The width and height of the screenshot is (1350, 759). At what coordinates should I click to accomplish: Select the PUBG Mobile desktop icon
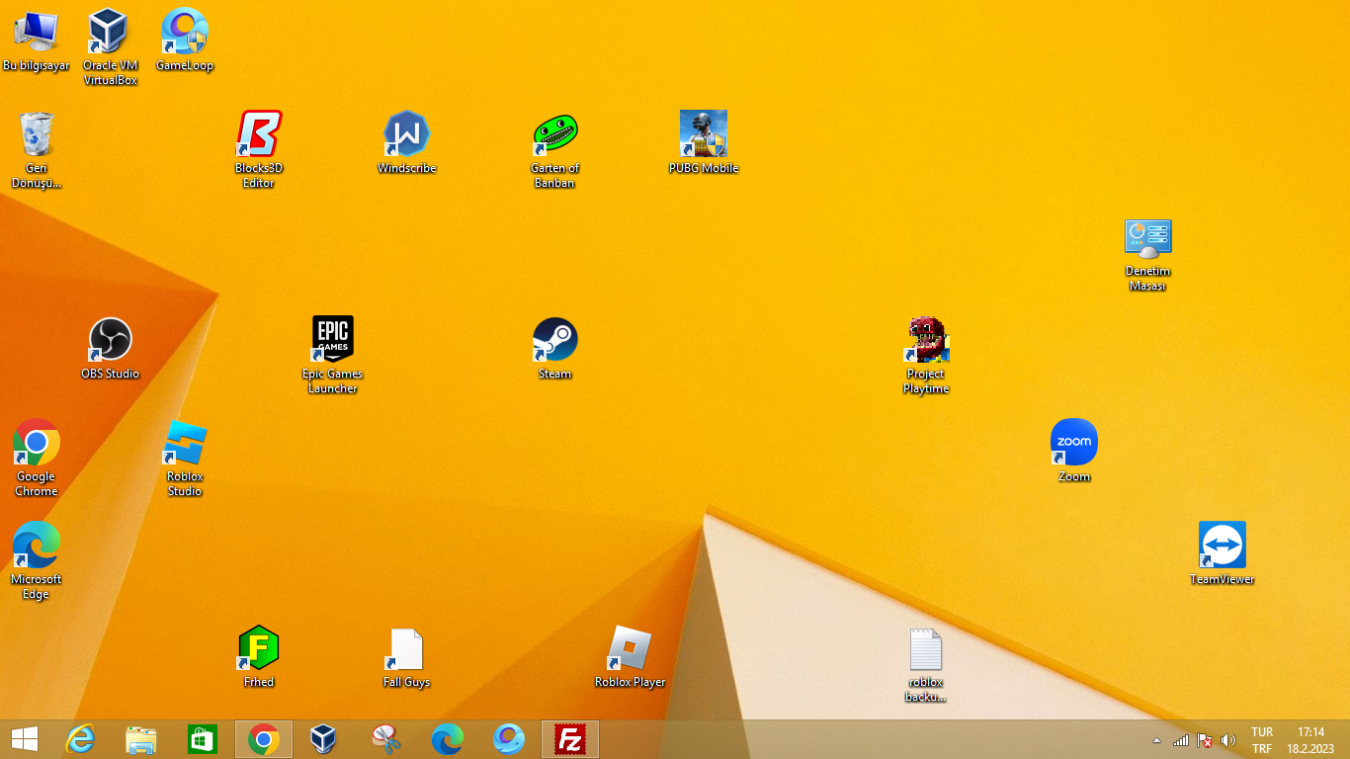[x=703, y=143]
